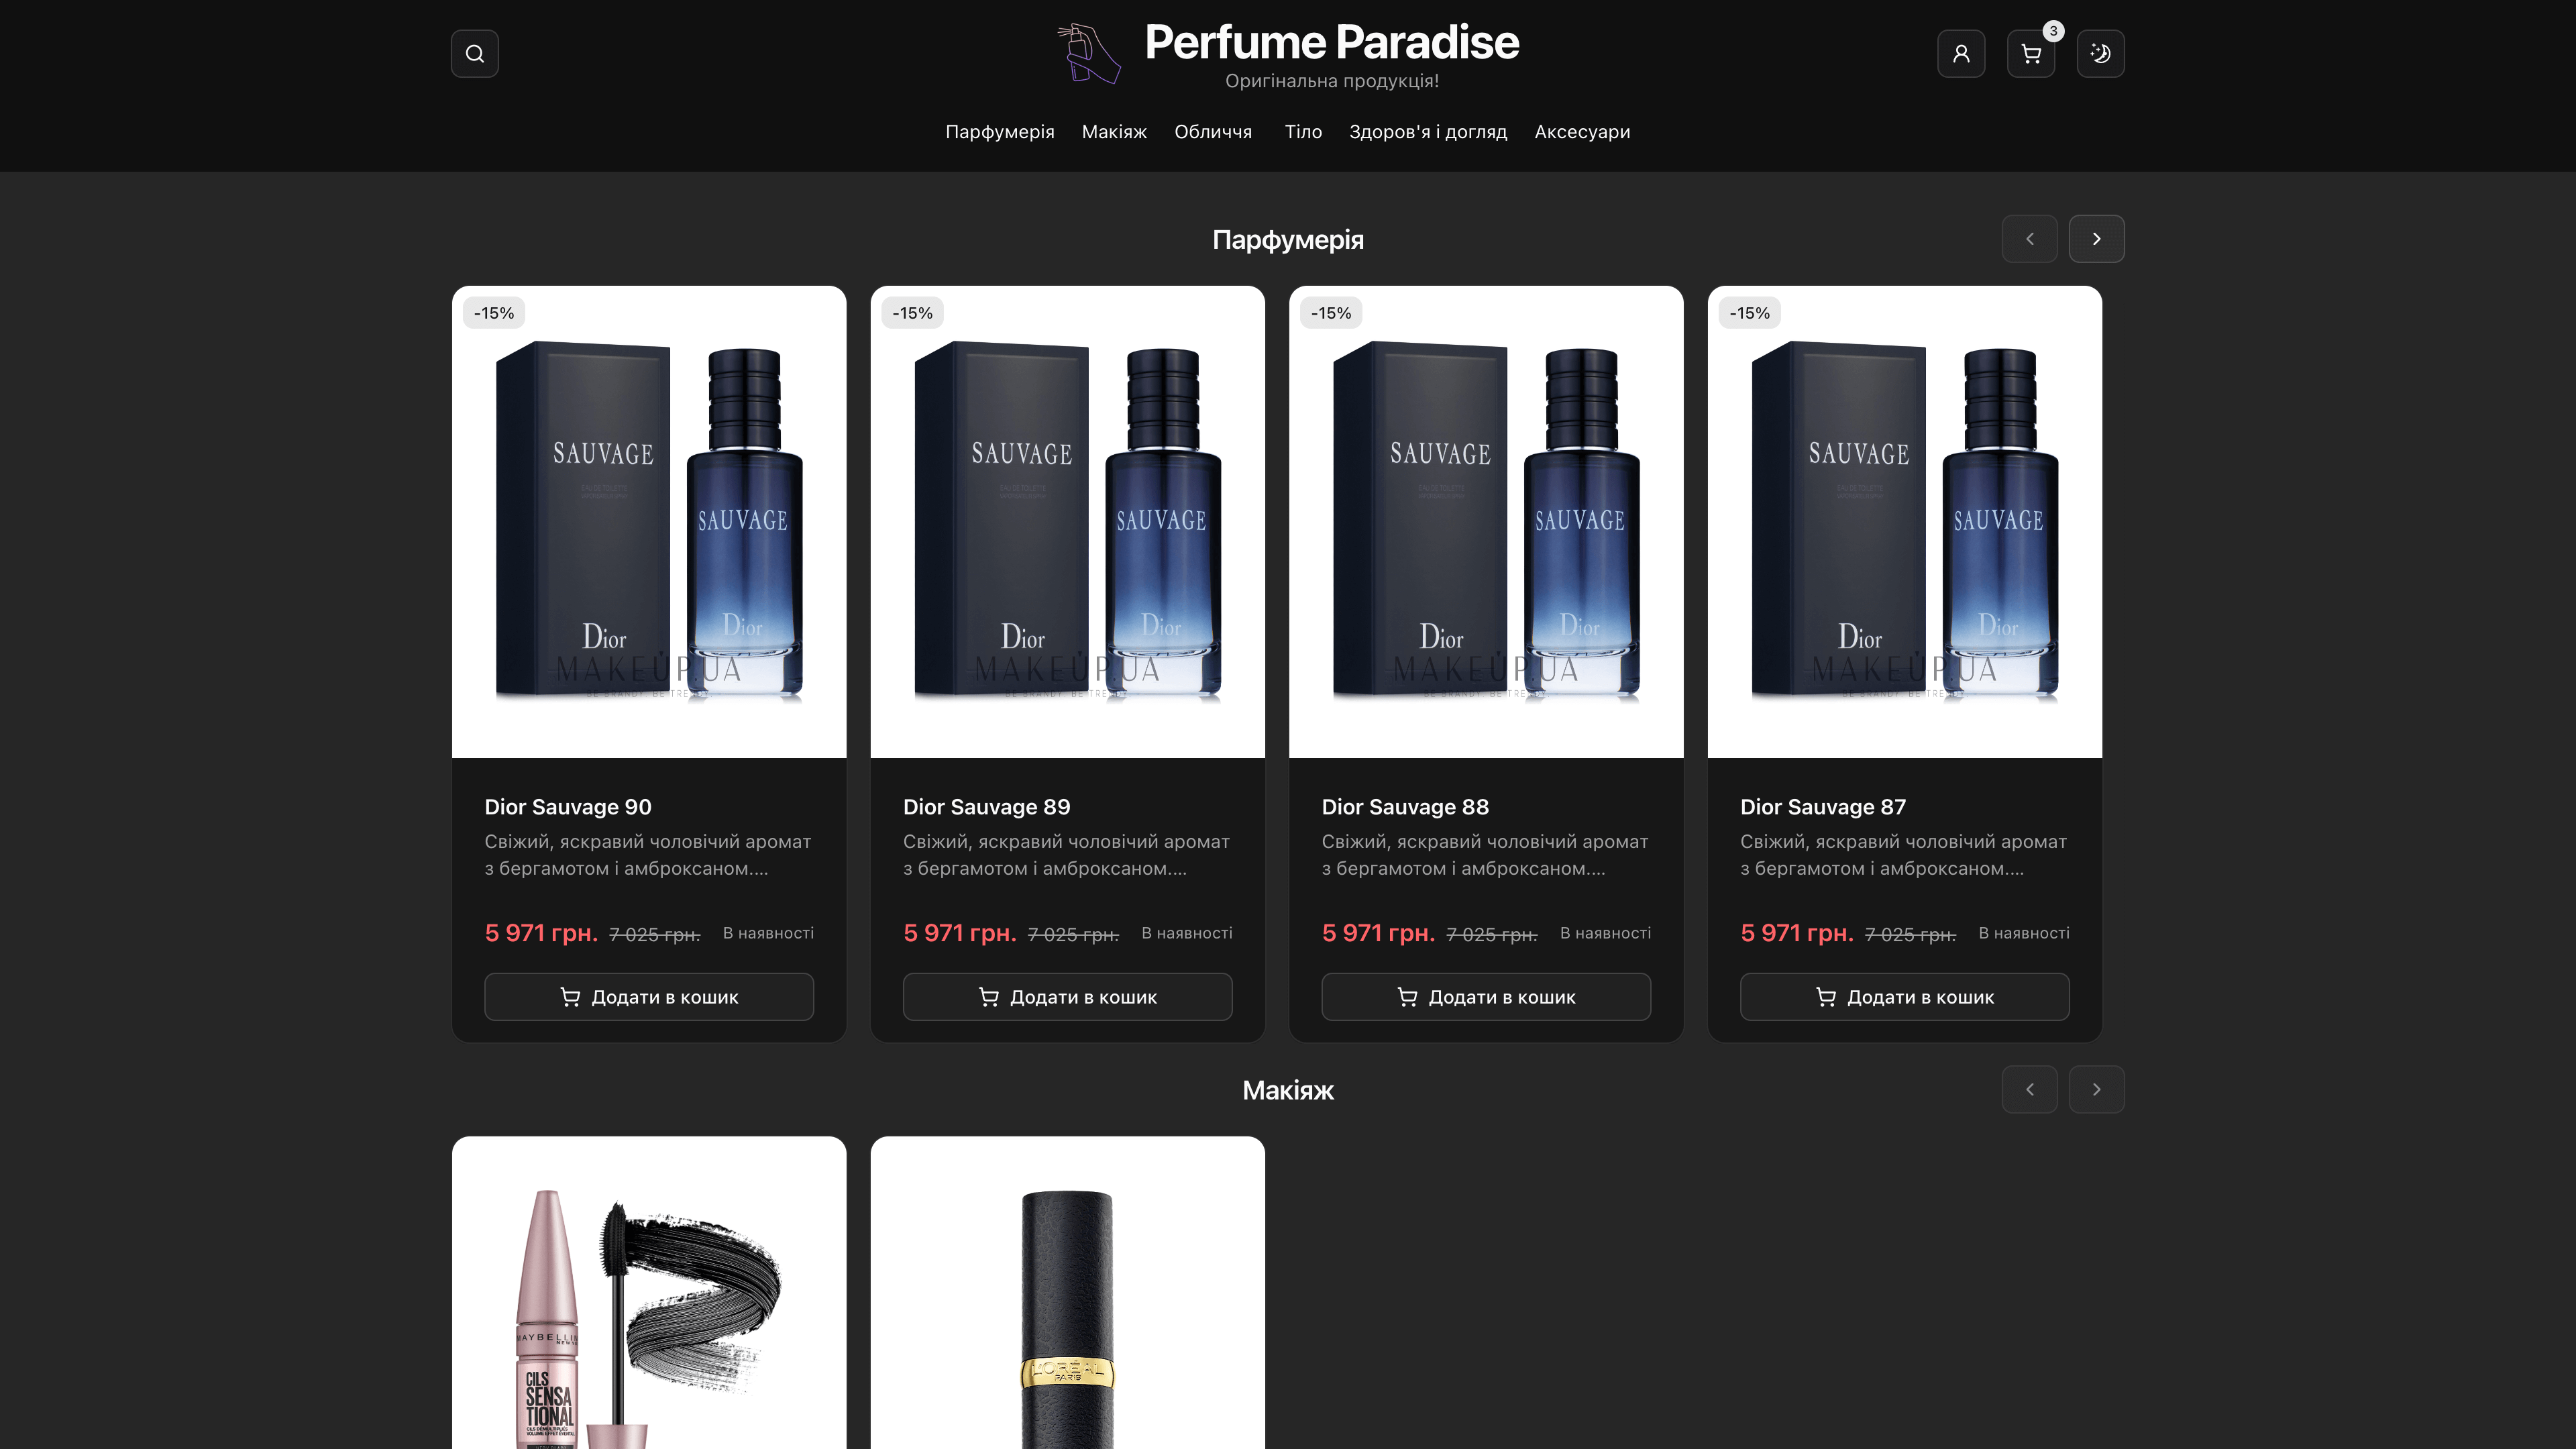Toggle the -15% discount badge on Dior Sauvage 90

pyautogui.click(x=493, y=312)
